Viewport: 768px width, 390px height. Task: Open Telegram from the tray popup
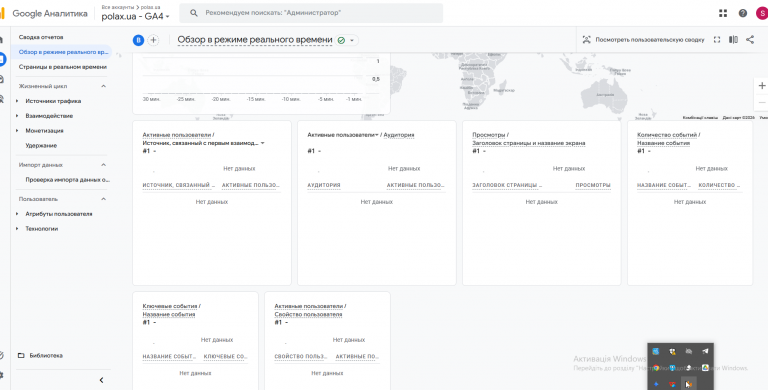(705, 351)
